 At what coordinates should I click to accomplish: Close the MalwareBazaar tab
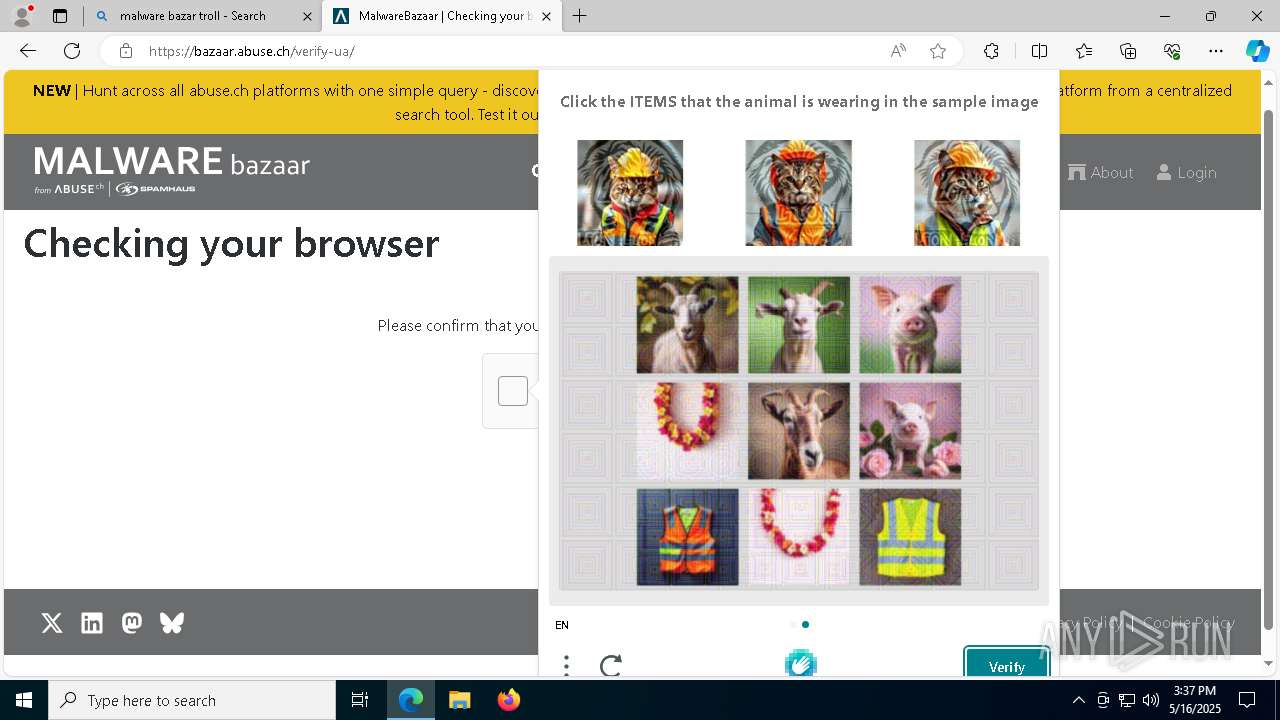[546, 16]
